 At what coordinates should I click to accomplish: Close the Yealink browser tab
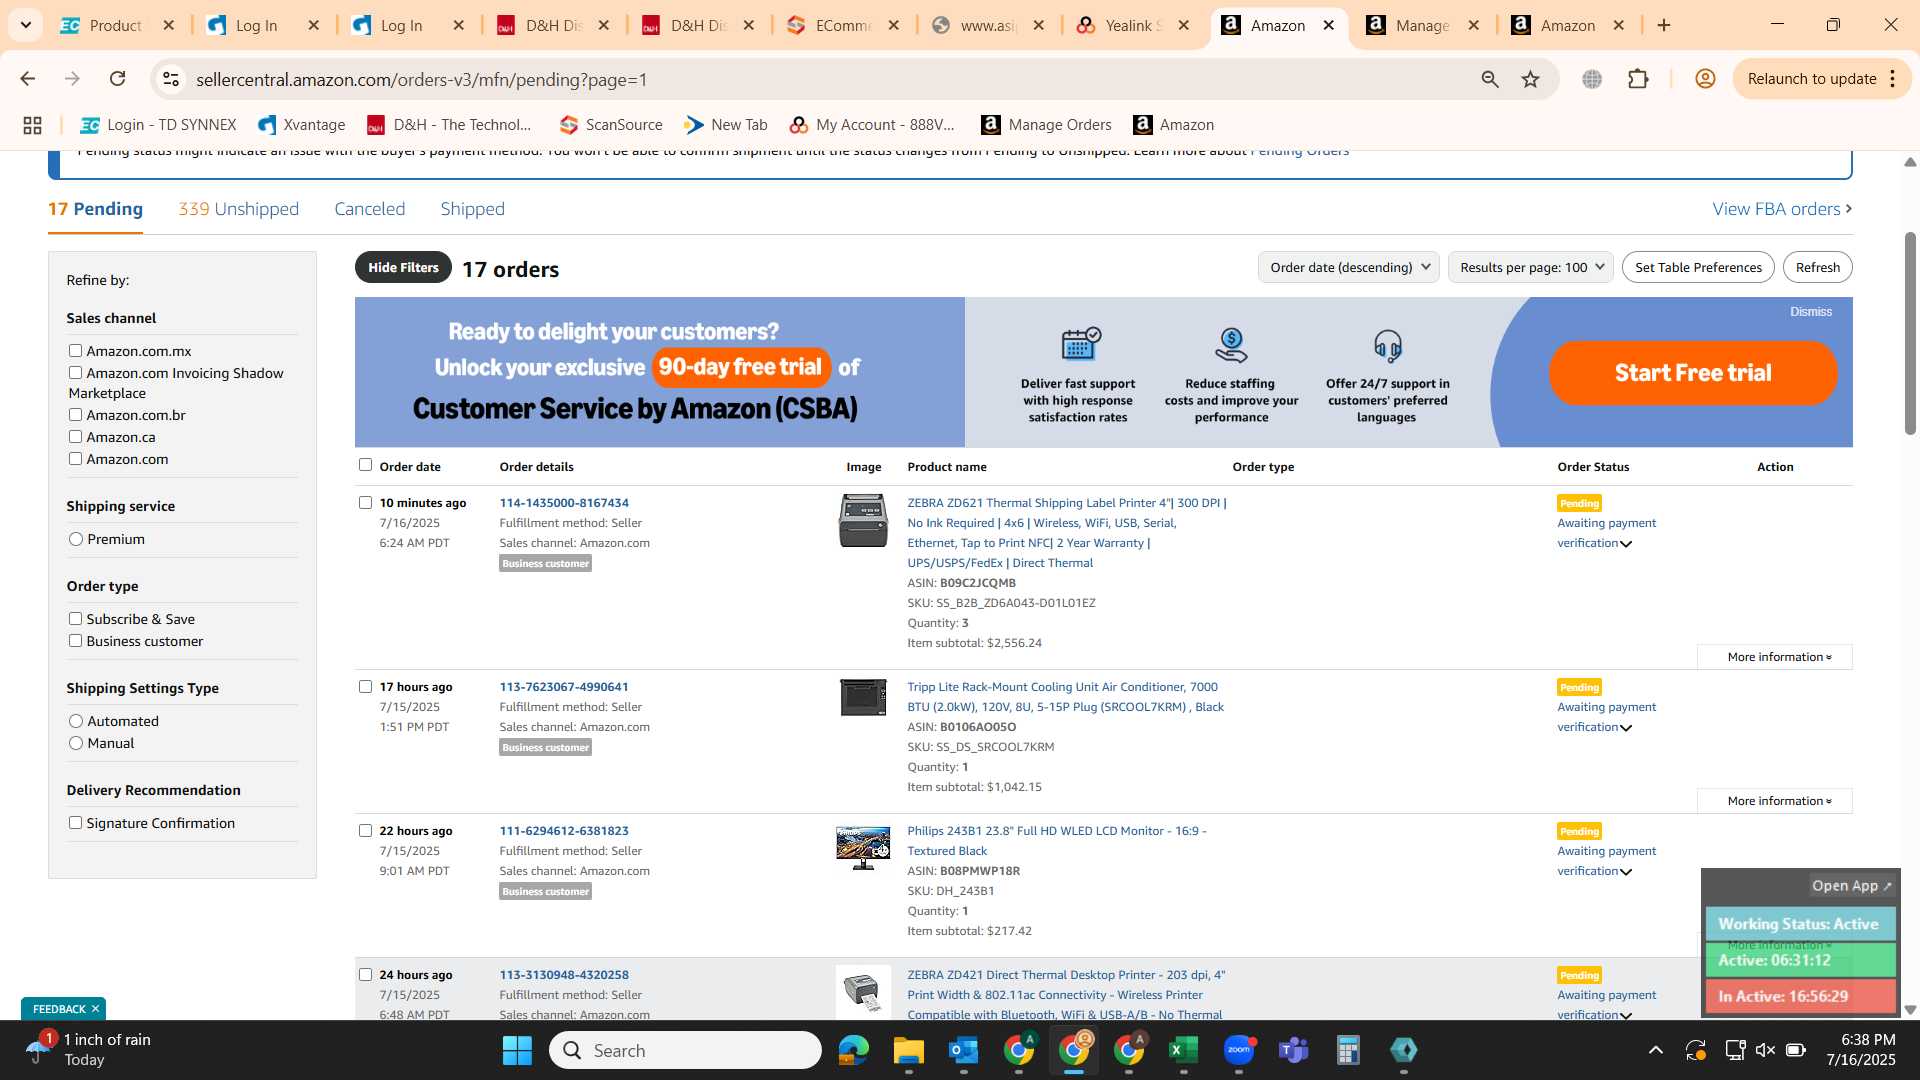[1184, 25]
